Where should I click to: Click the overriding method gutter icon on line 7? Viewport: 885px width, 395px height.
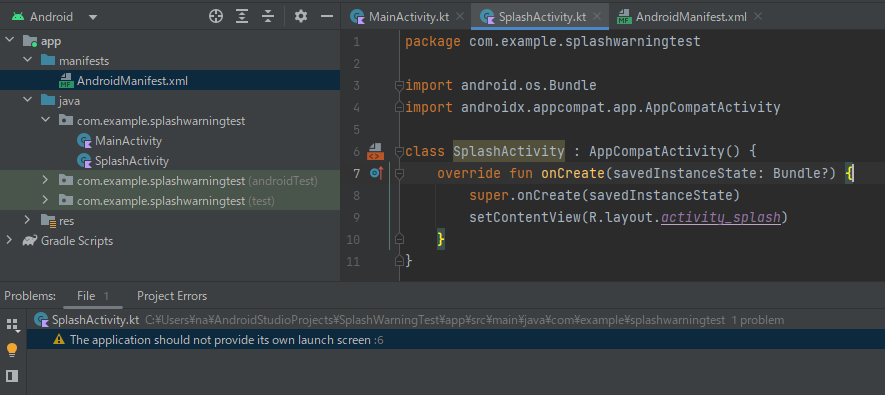(376, 173)
